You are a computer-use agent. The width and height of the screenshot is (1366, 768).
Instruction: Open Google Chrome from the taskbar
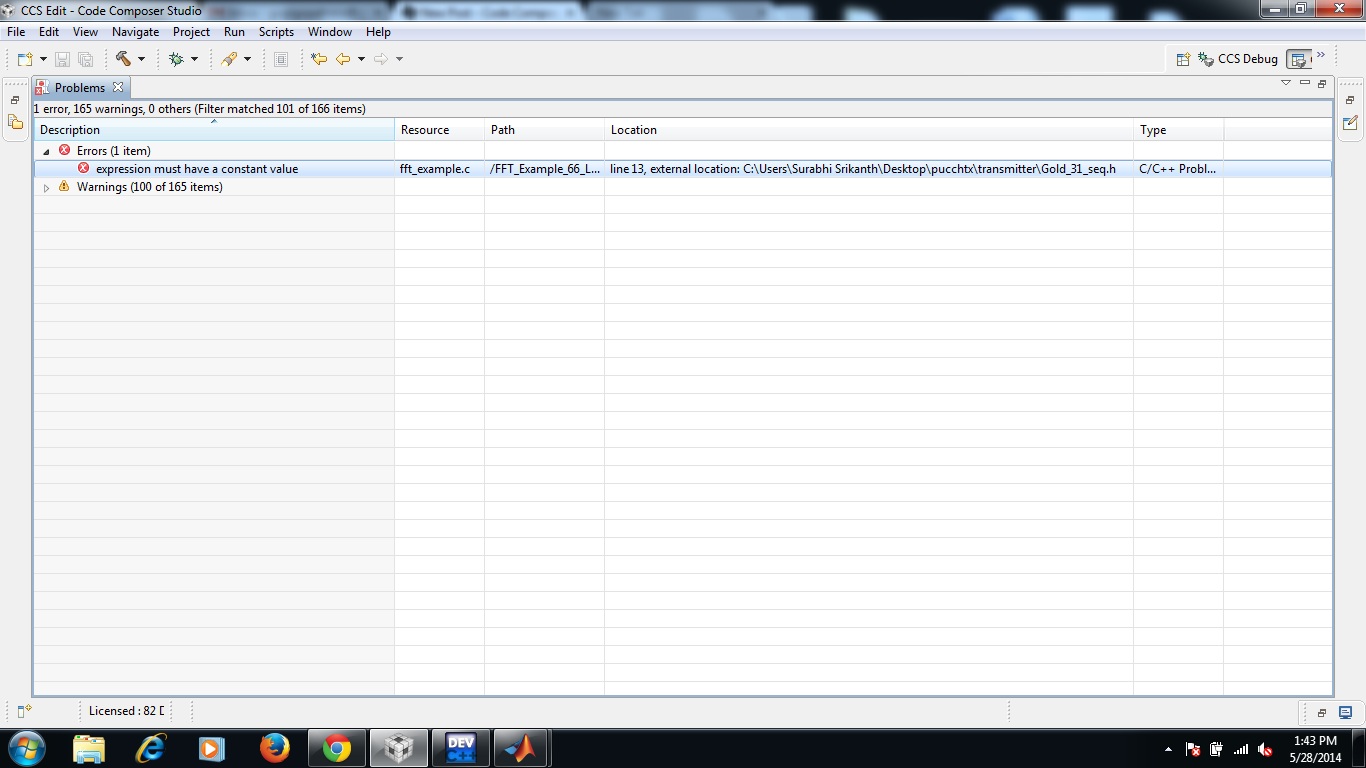coord(337,748)
